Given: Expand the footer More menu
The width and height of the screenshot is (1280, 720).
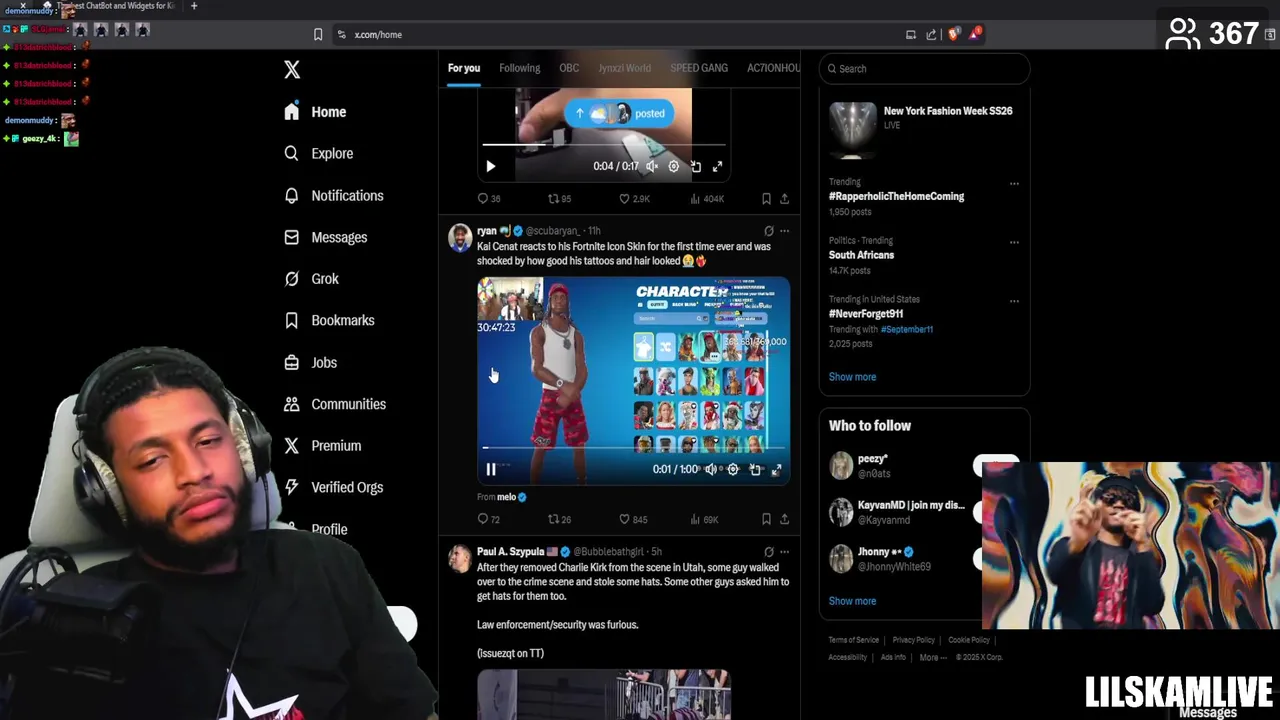Looking at the screenshot, I should click(934, 657).
